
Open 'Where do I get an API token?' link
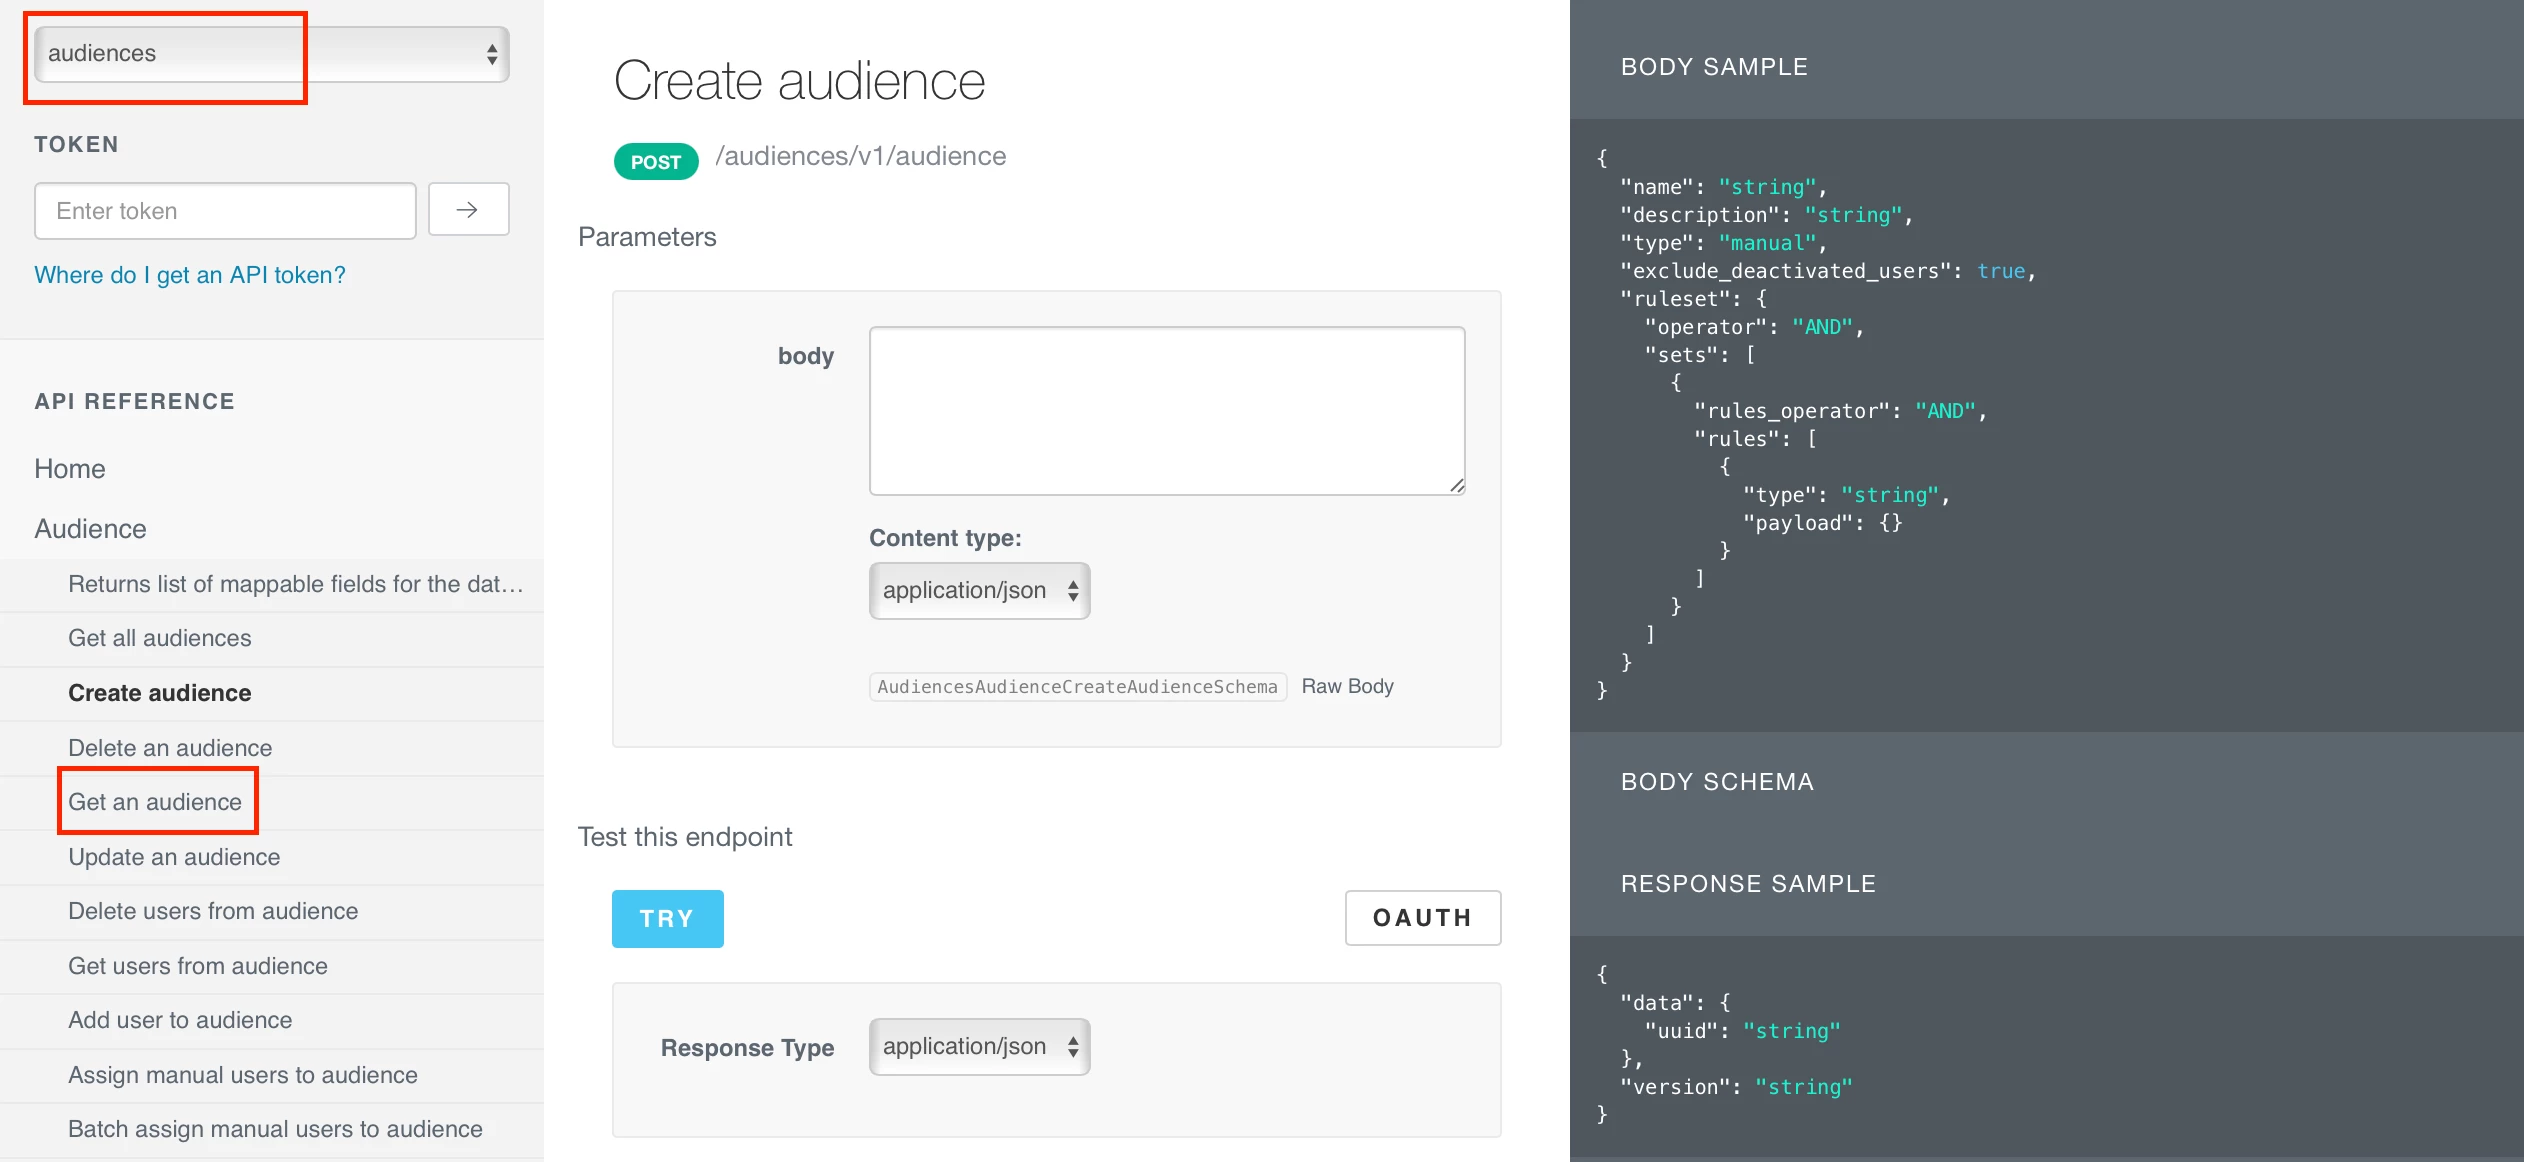click(x=190, y=275)
